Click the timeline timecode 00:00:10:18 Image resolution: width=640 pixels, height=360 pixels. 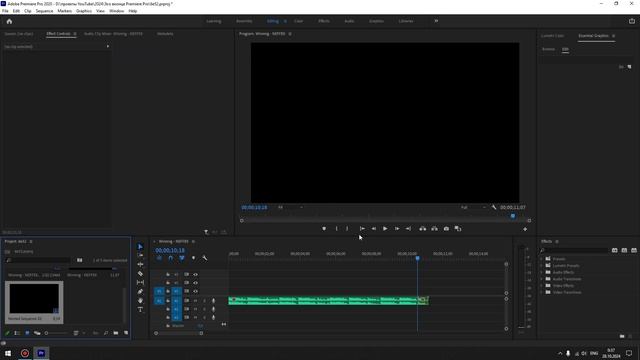[x=170, y=250]
